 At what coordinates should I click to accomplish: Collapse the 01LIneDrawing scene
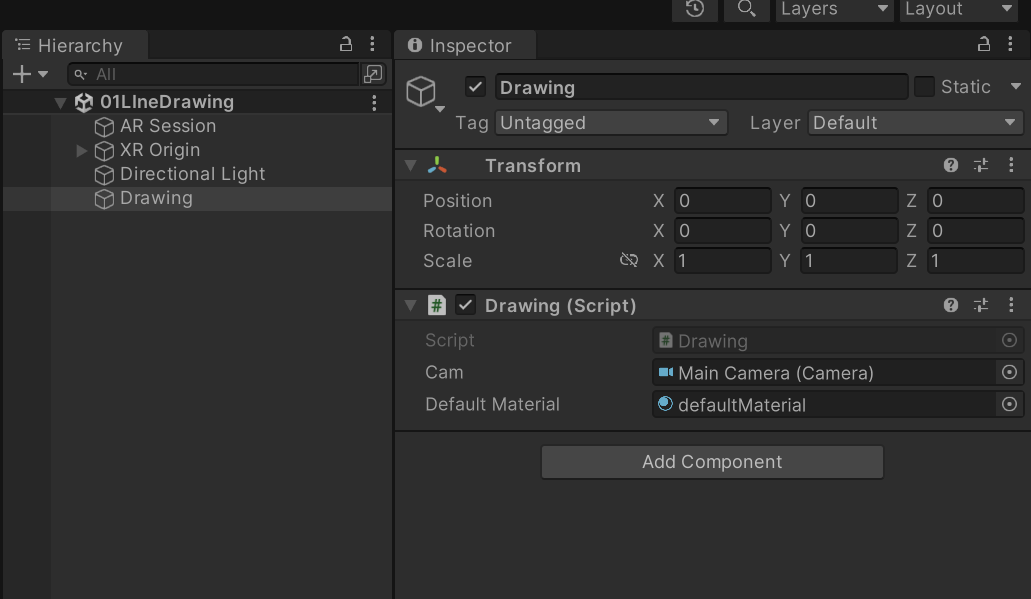point(60,103)
